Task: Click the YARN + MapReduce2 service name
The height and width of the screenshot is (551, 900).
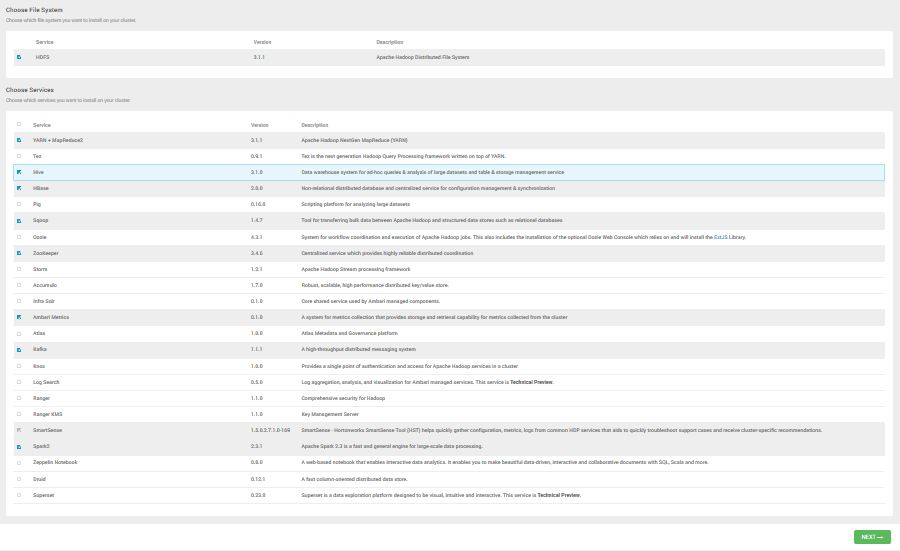Action: [x=58, y=140]
